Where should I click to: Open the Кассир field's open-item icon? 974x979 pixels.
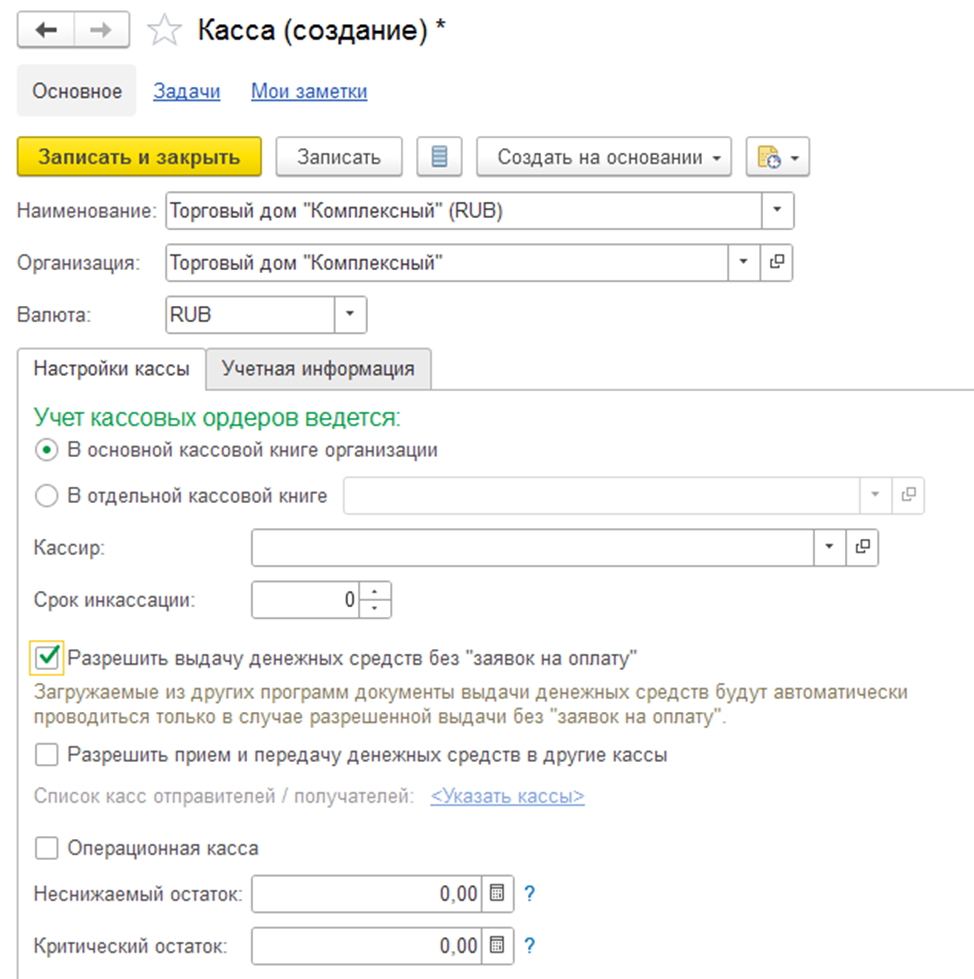pyautogui.click(x=862, y=547)
